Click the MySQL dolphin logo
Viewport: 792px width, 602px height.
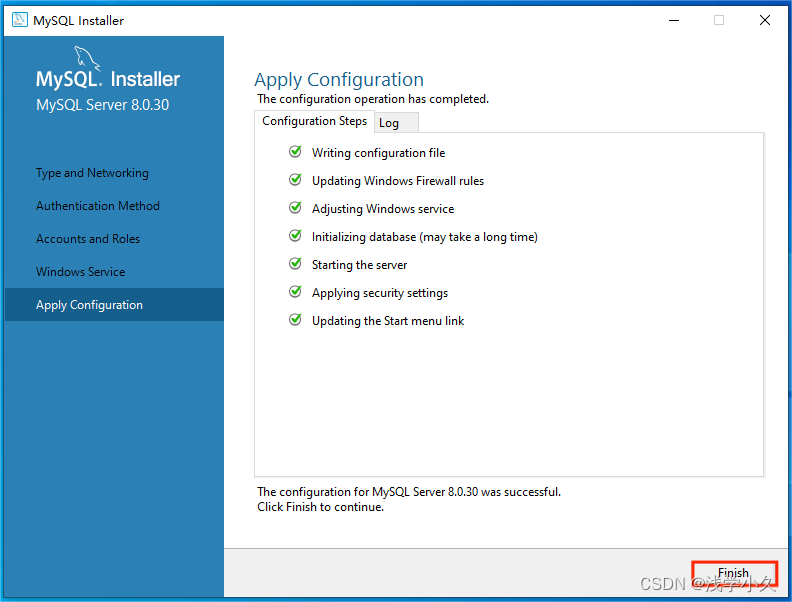click(87, 59)
